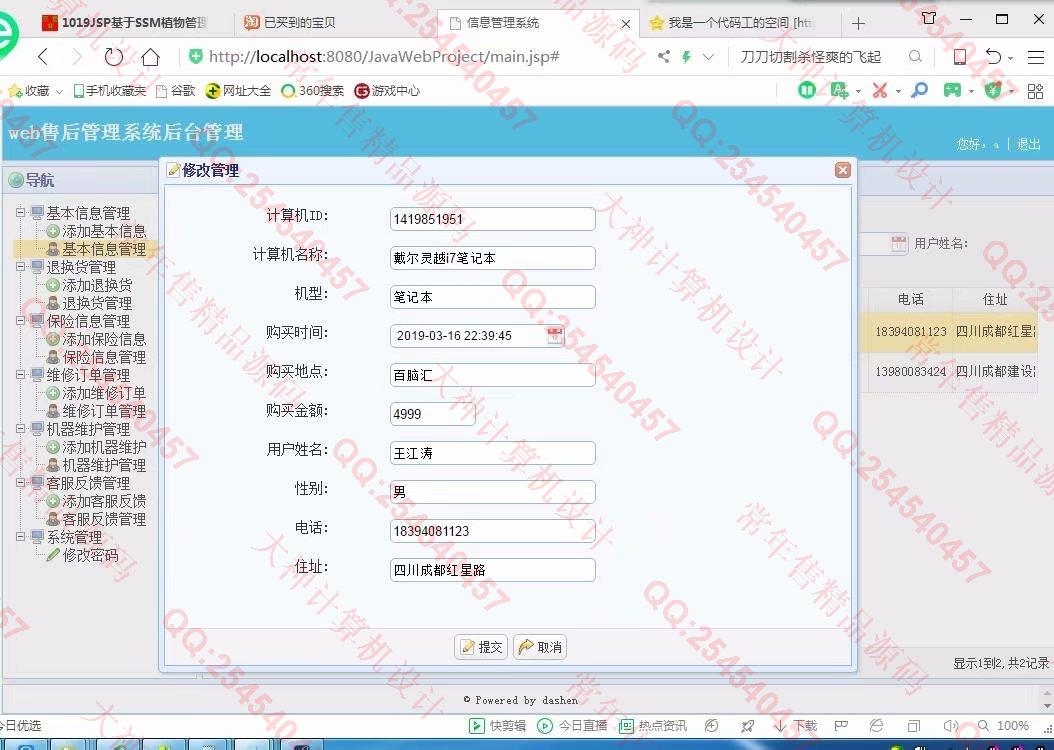Click the 购买金额 input field
Screen dimensions: 1054x750
[x=432, y=414]
